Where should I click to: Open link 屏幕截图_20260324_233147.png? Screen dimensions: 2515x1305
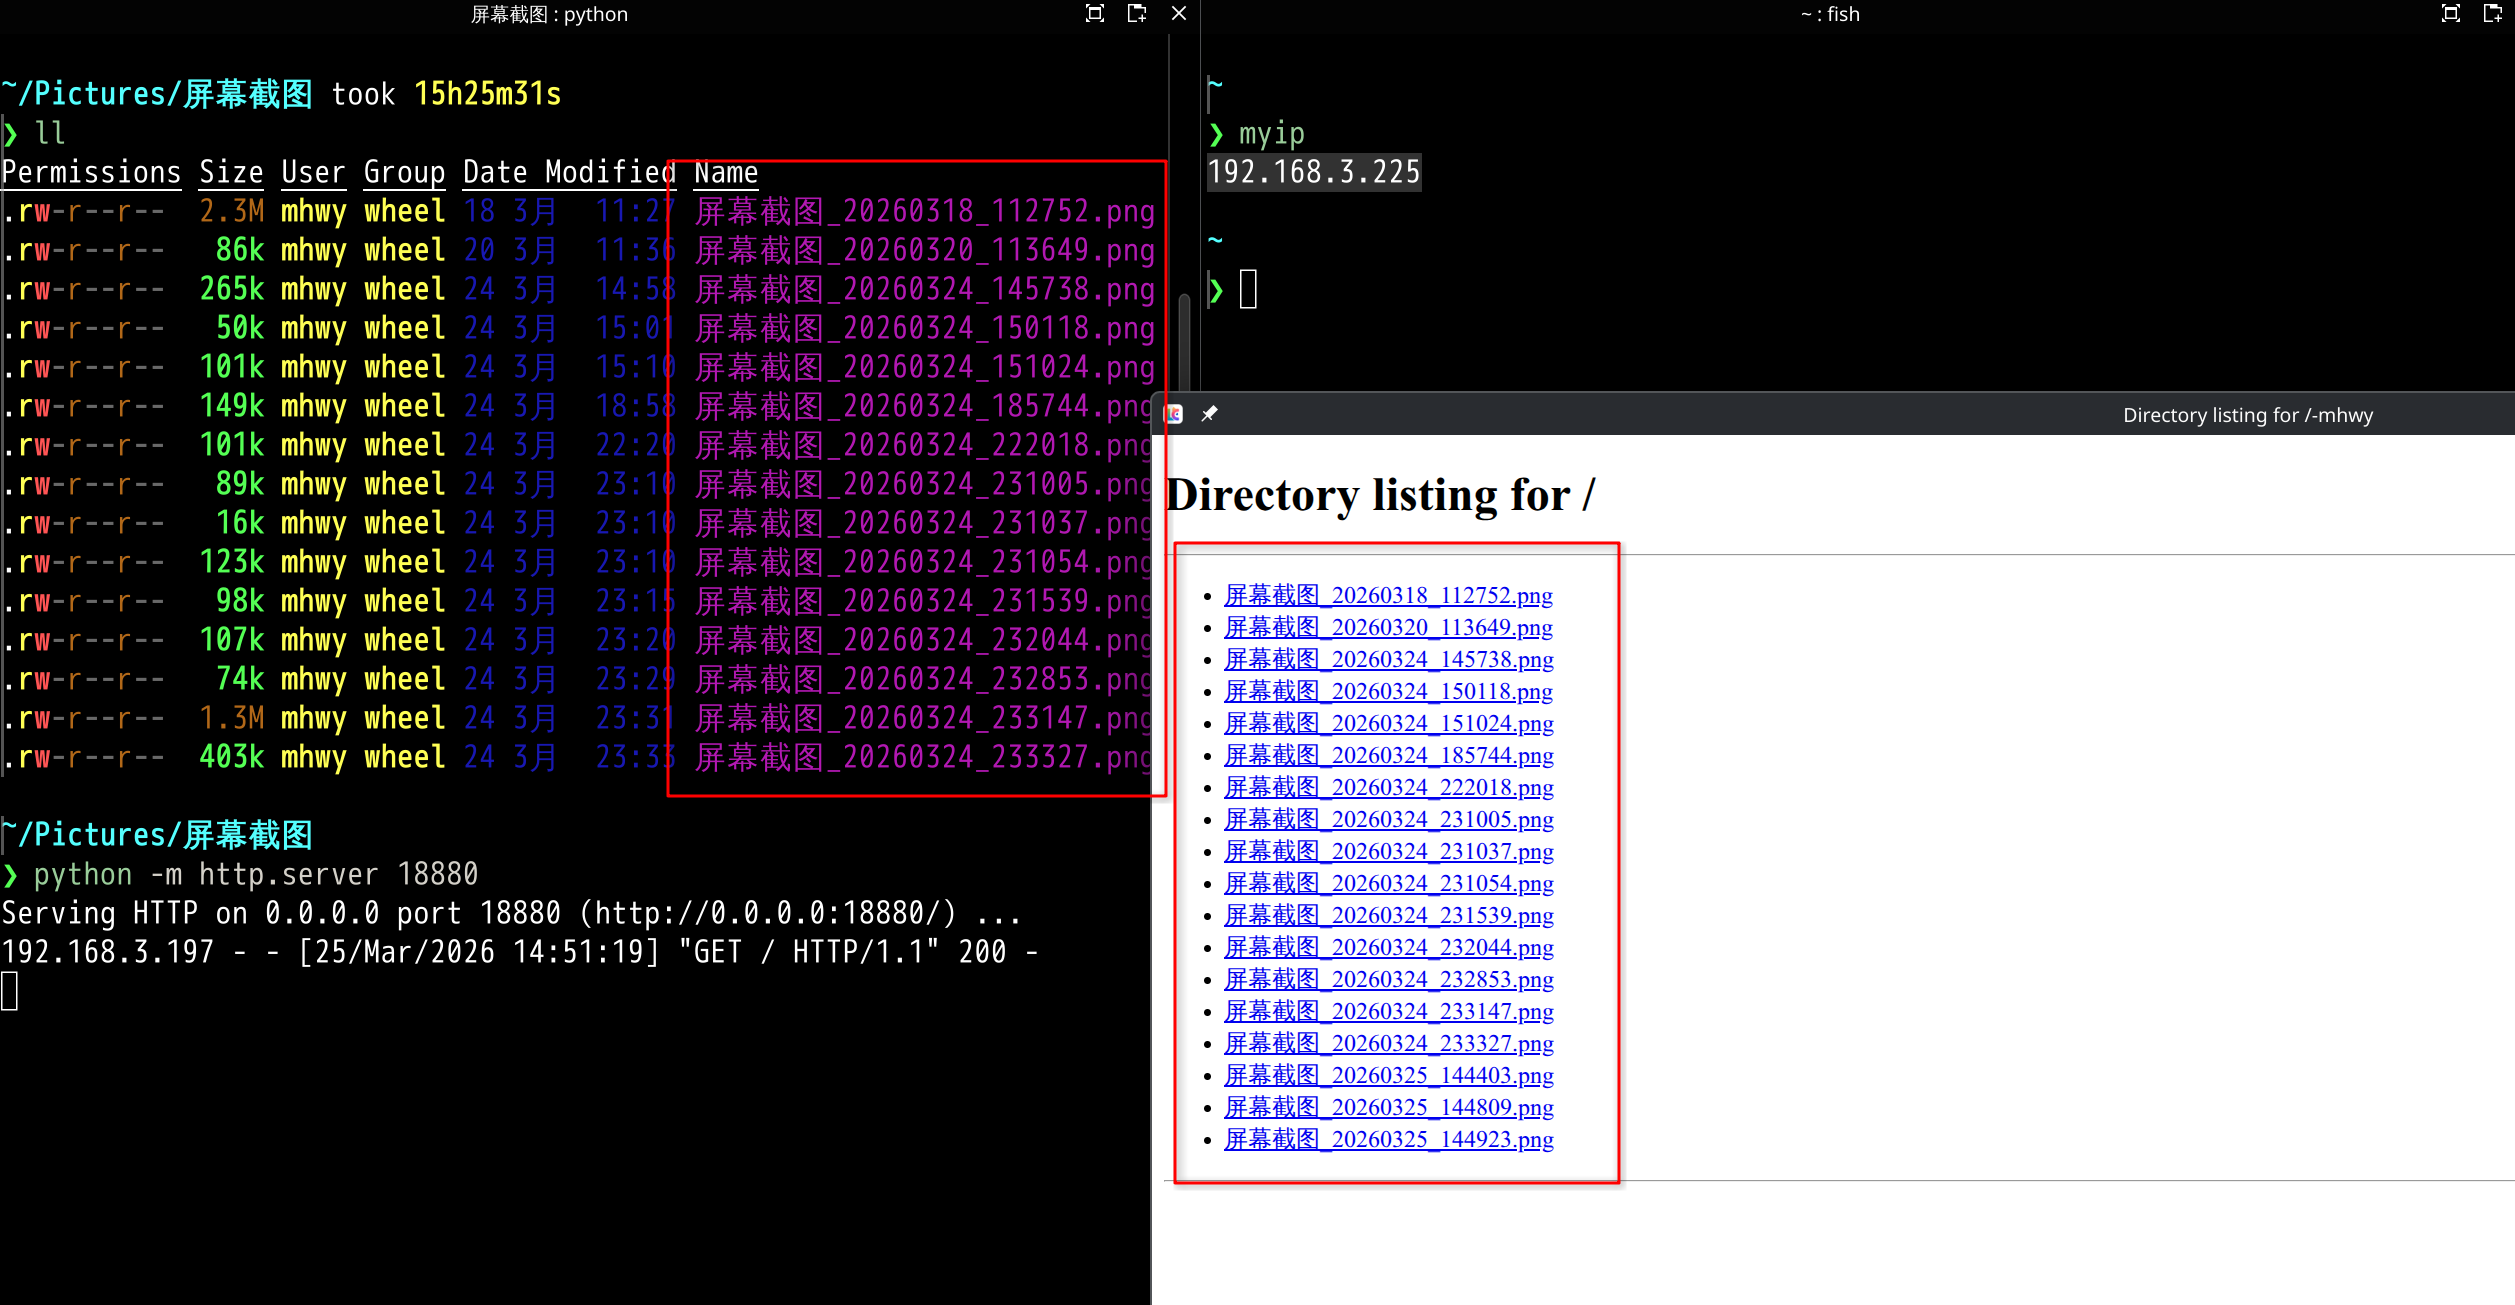[x=1388, y=1012]
